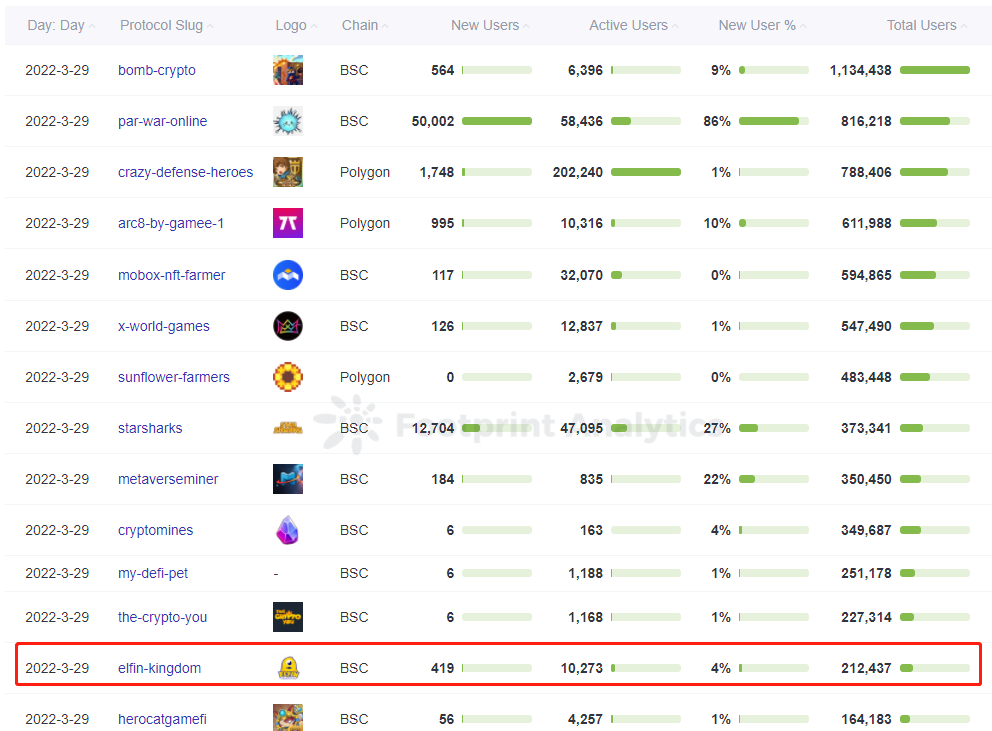992x731 pixels.
Task: Open the cryptomines link
Action: click(156, 530)
